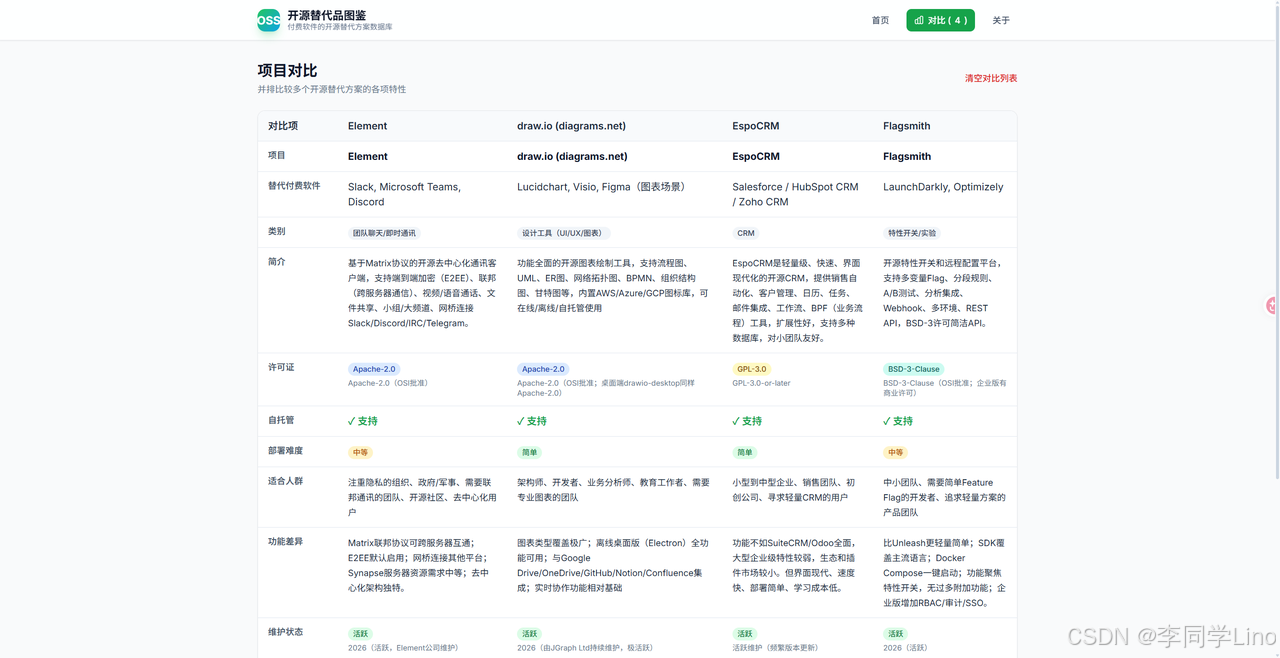Select the 替代付费软件 row label

(294, 186)
